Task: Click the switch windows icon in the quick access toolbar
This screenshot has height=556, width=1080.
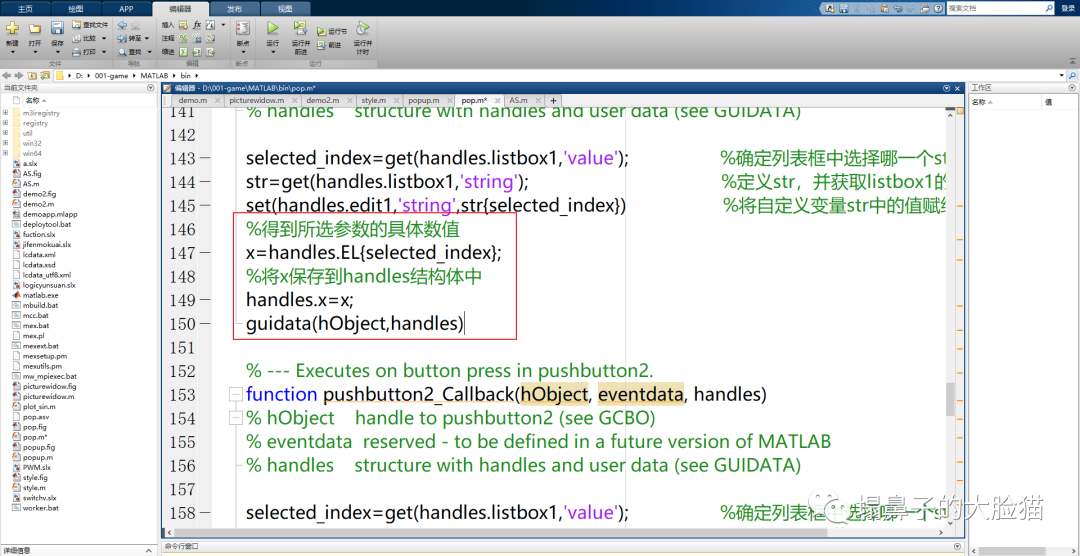Action: click(925, 8)
